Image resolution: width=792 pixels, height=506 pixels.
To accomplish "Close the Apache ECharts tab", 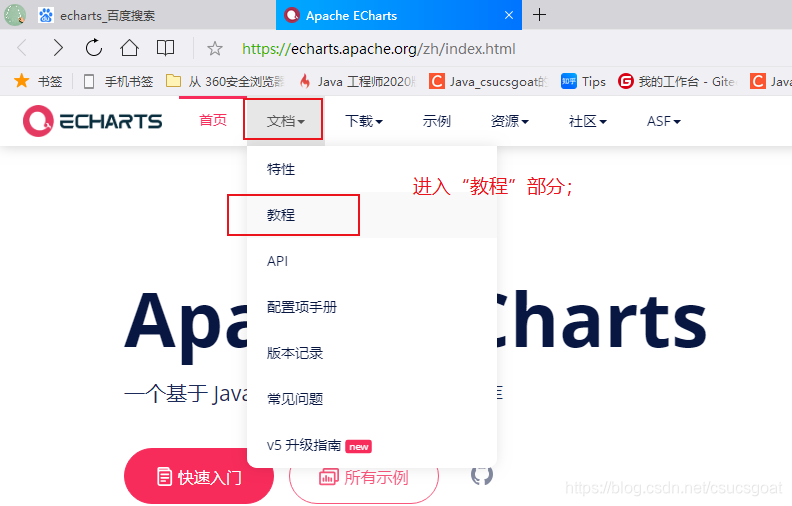I will 509,15.
